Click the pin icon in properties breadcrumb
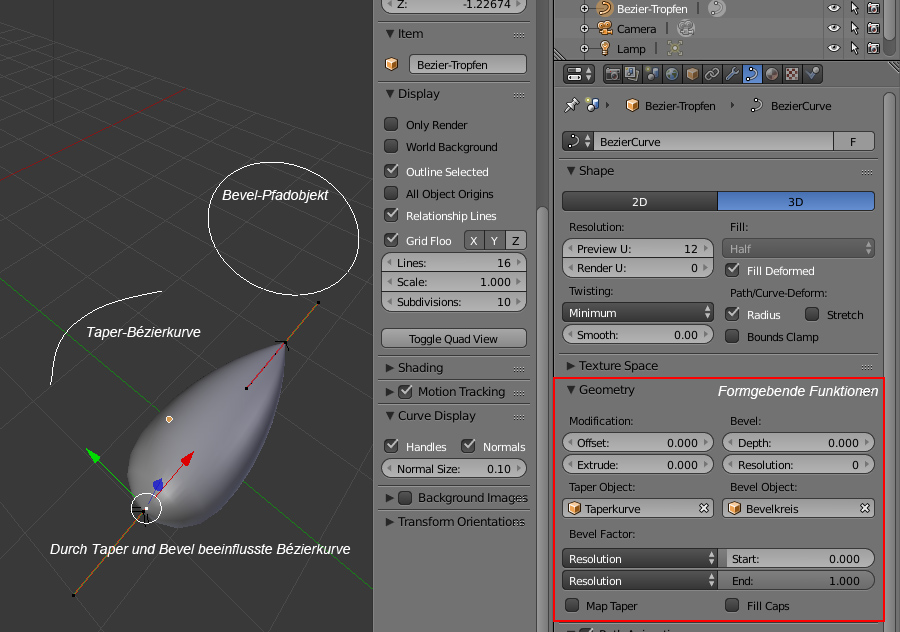This screenshot has height=632, width=900. tap(572, 105)
